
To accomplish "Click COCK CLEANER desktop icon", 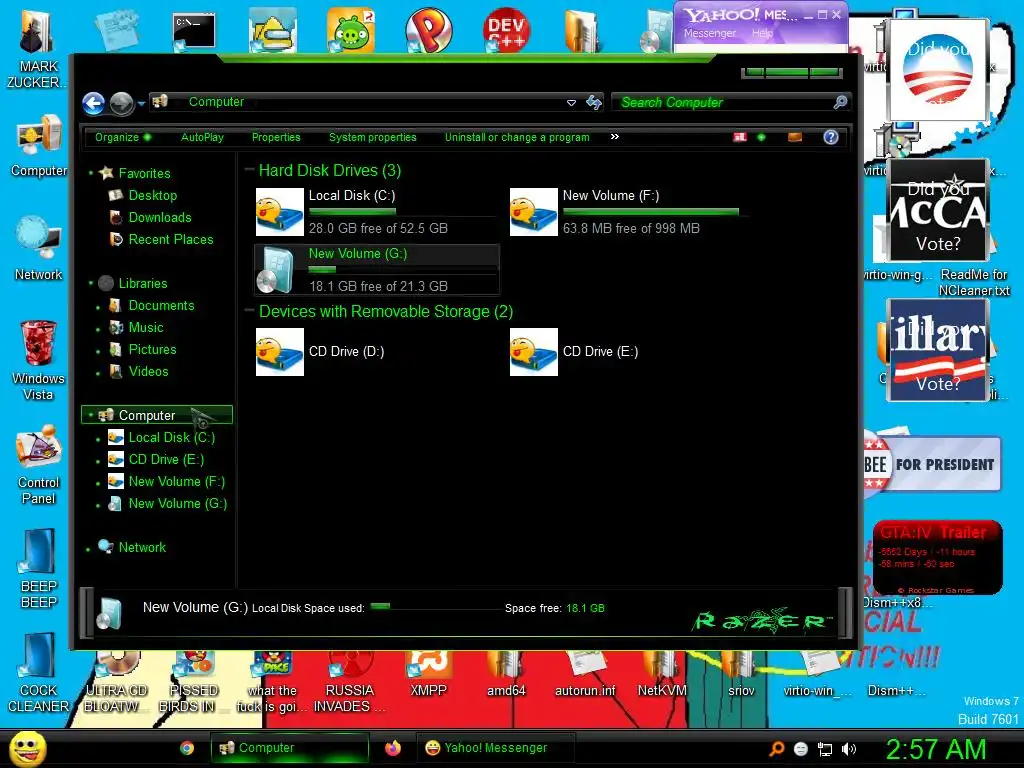I will (38, 673).
